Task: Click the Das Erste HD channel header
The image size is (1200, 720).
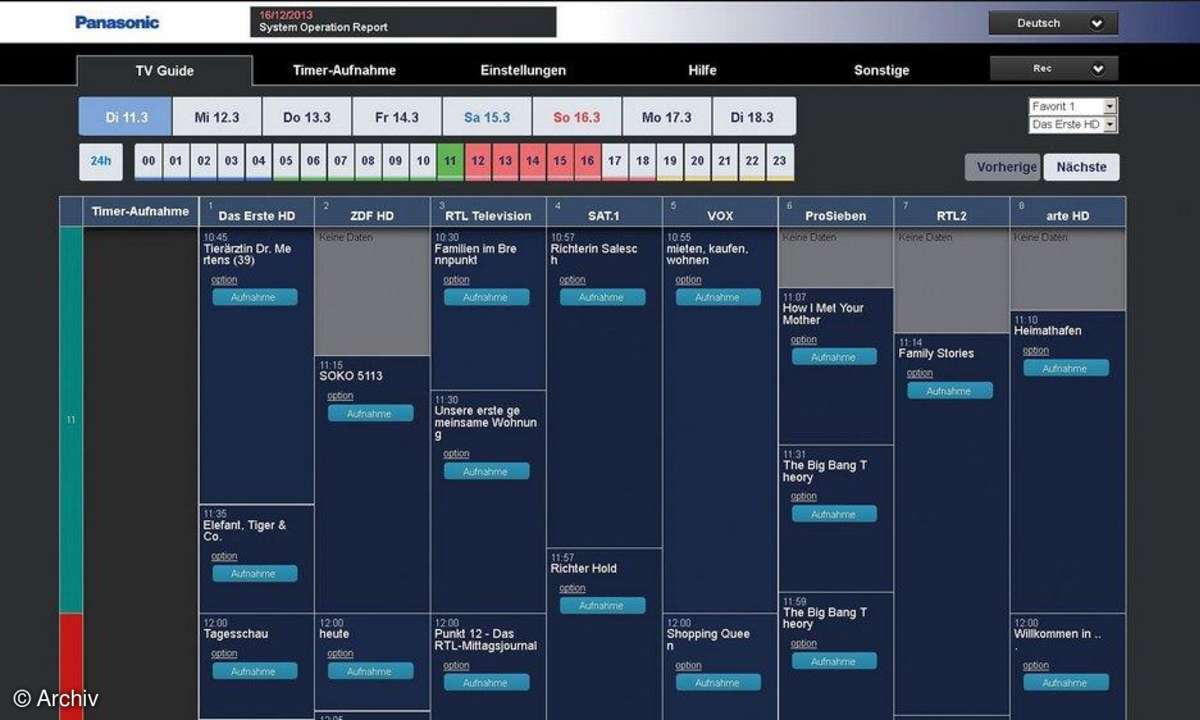Action: pos(257,212)
